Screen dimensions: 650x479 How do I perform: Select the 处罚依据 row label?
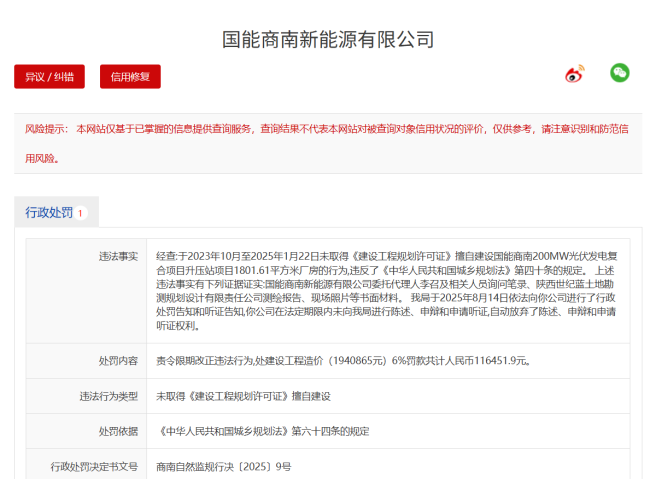(x=118, y=431)
